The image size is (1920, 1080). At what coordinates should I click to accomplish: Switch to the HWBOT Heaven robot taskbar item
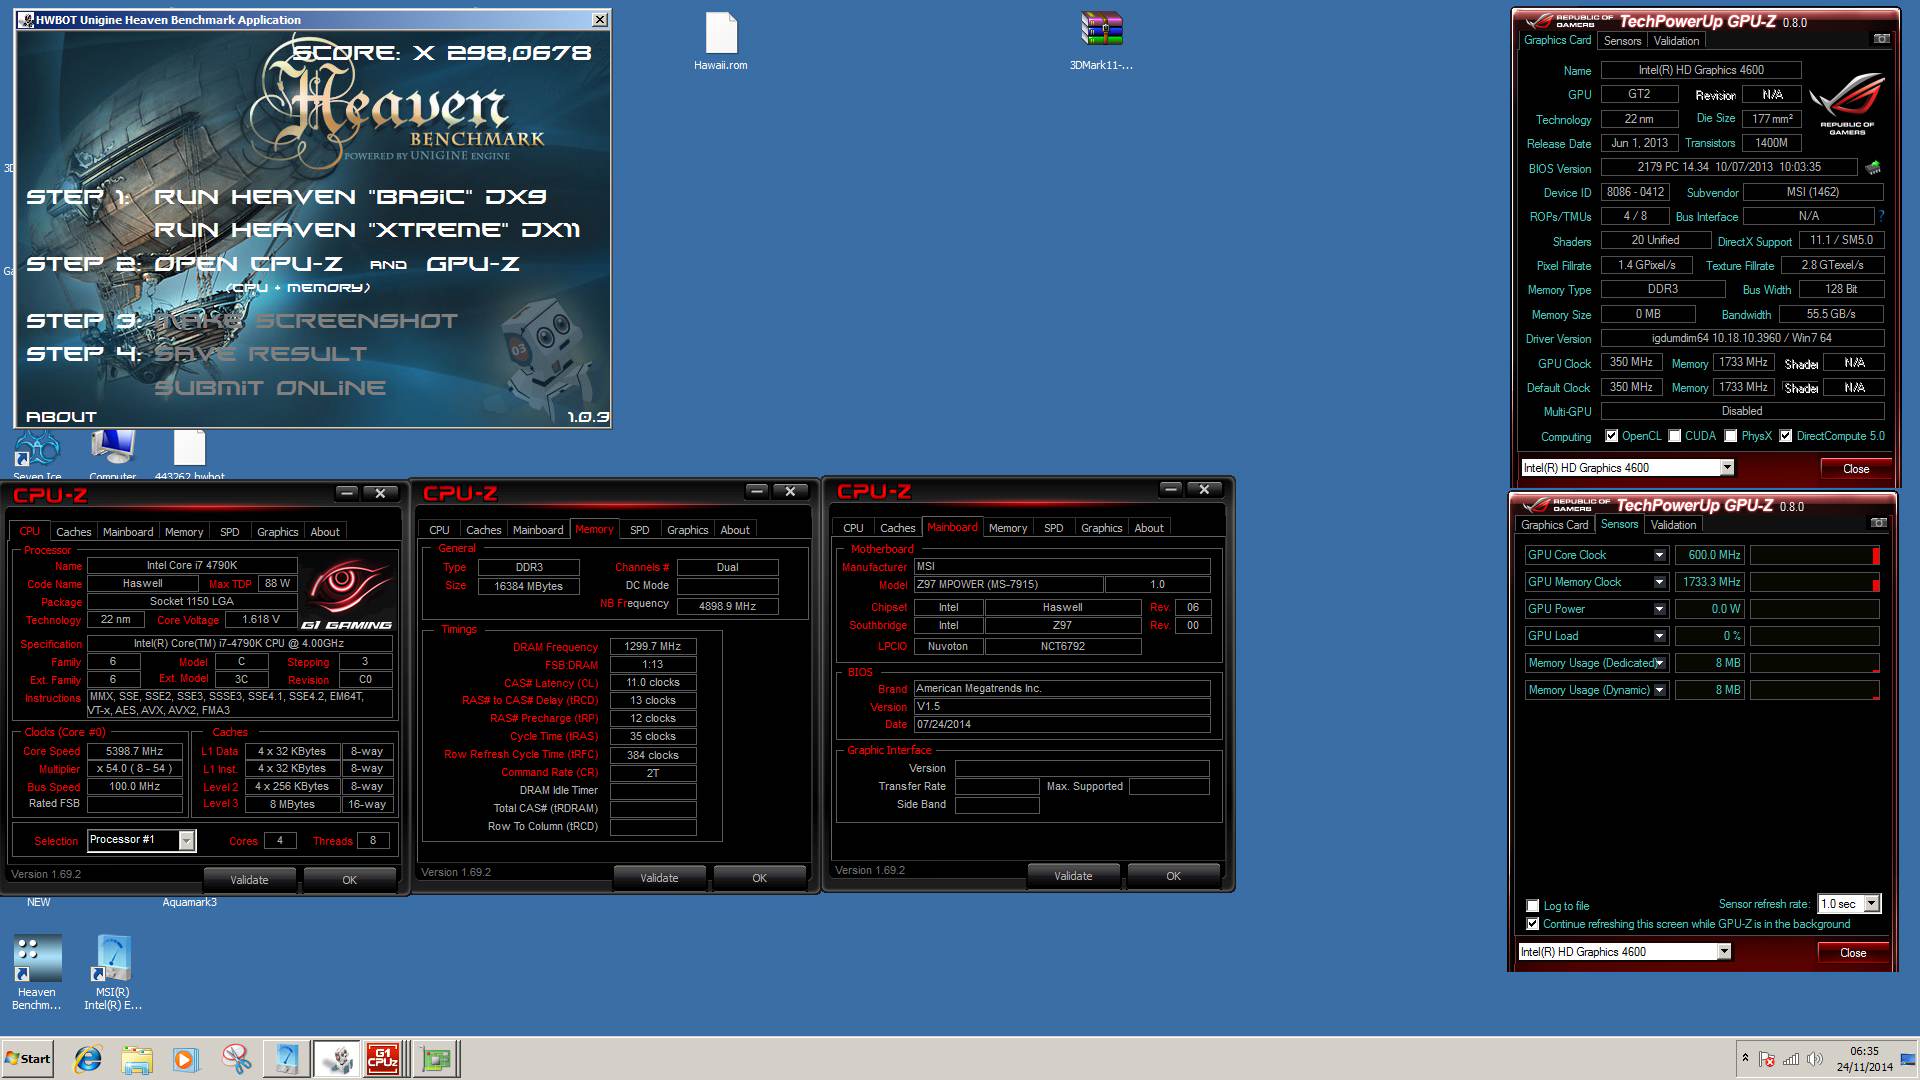pyautogui.click(x=336, y=1059)
